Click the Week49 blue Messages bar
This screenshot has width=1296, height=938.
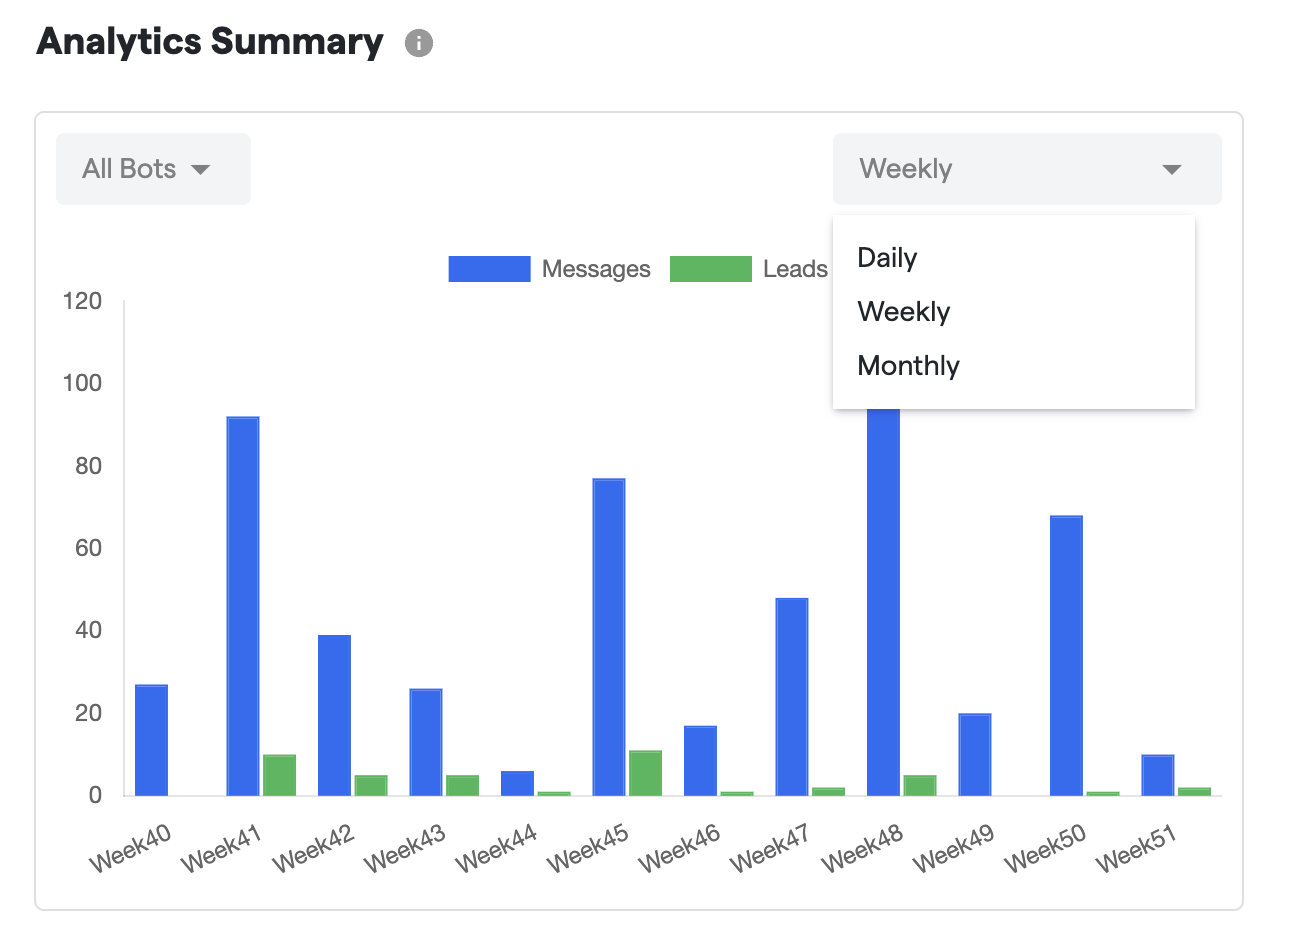(975, 754)
